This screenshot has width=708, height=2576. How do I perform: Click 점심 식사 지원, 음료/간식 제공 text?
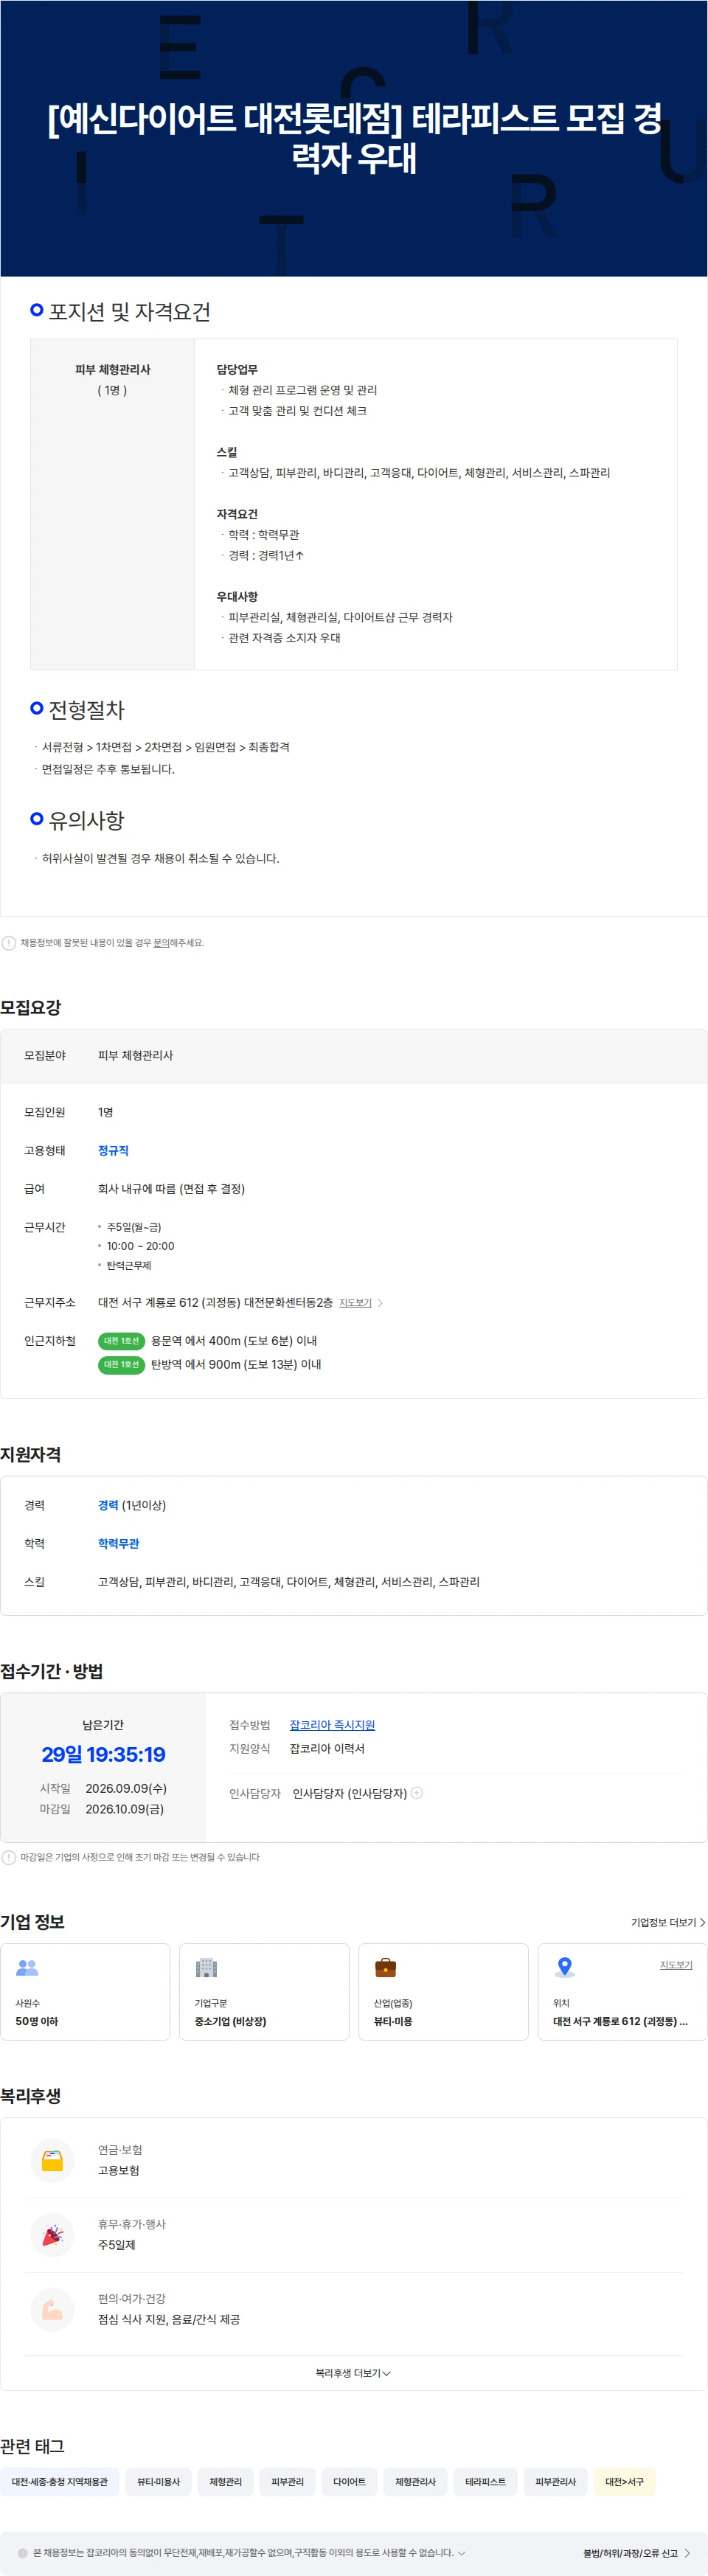[x=169, y=2319]
